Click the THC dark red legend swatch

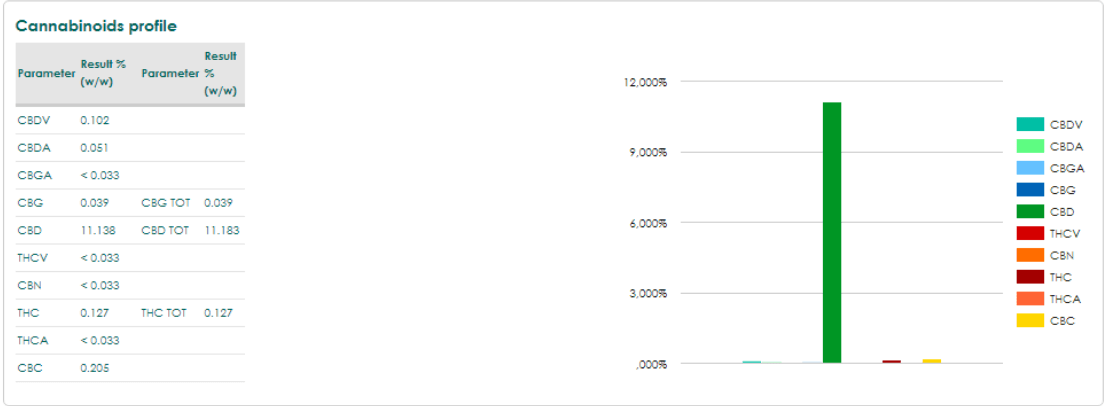tap(1030, 277)
